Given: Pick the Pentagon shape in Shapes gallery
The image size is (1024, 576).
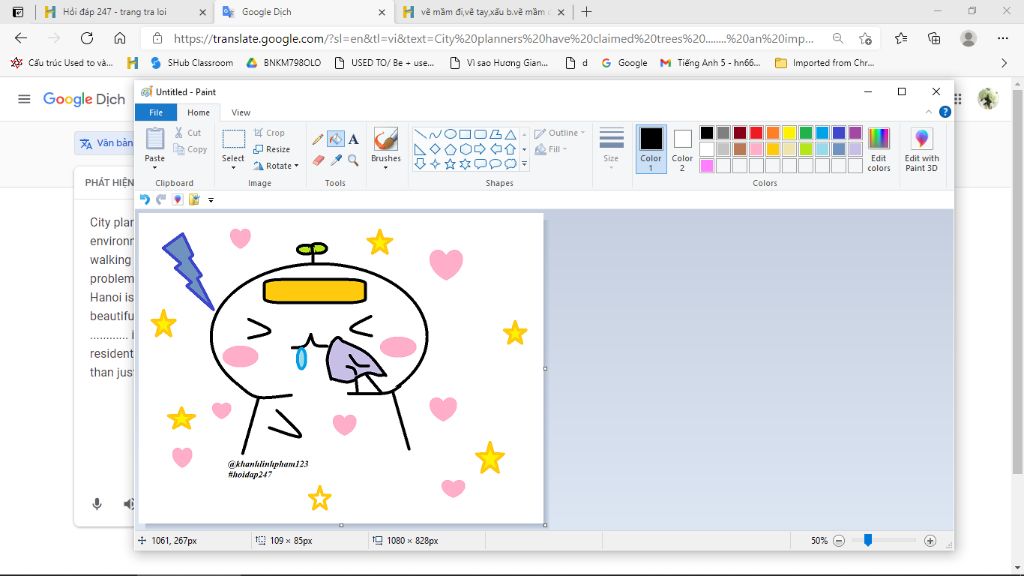Looking at the screenshot, I should [450, 150].
